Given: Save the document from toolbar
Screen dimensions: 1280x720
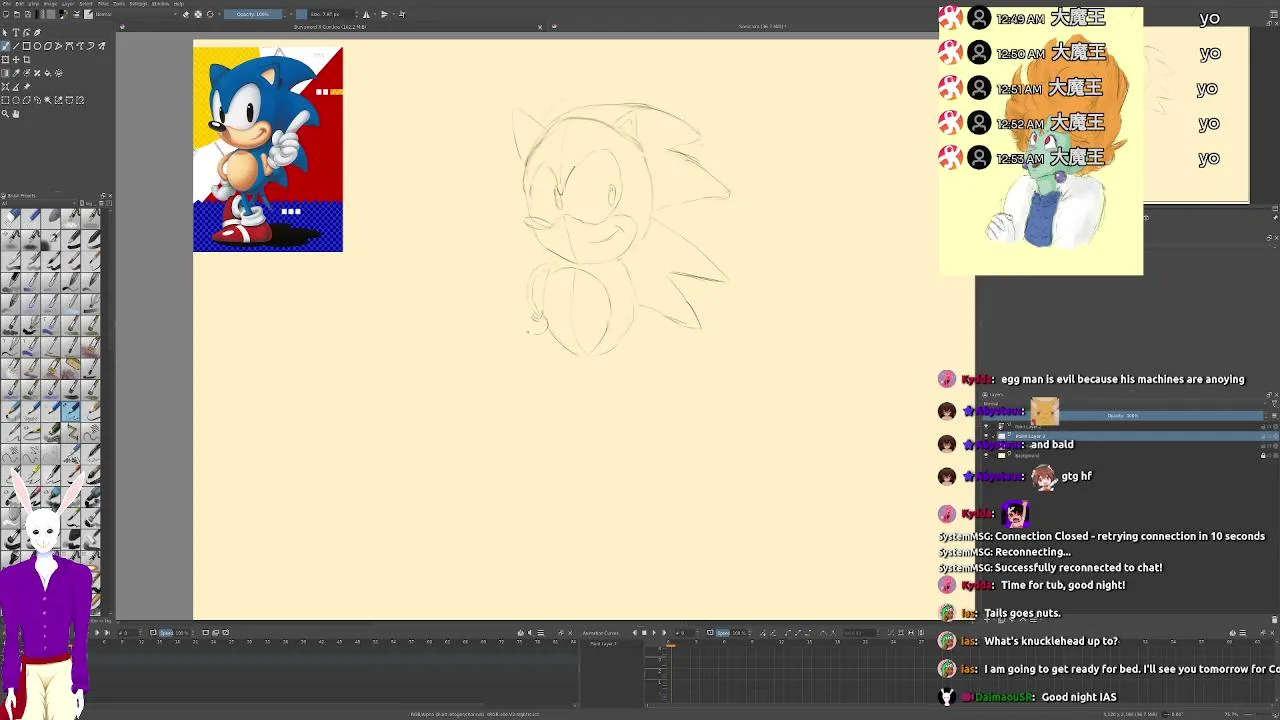Looking at the screenshot, I should click(x=28, y=14).
